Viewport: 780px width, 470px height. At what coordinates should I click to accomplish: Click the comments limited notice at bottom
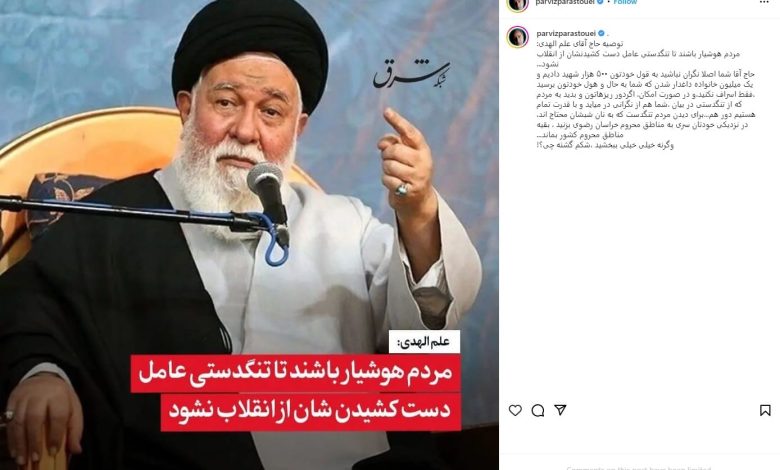coord(639,468)
